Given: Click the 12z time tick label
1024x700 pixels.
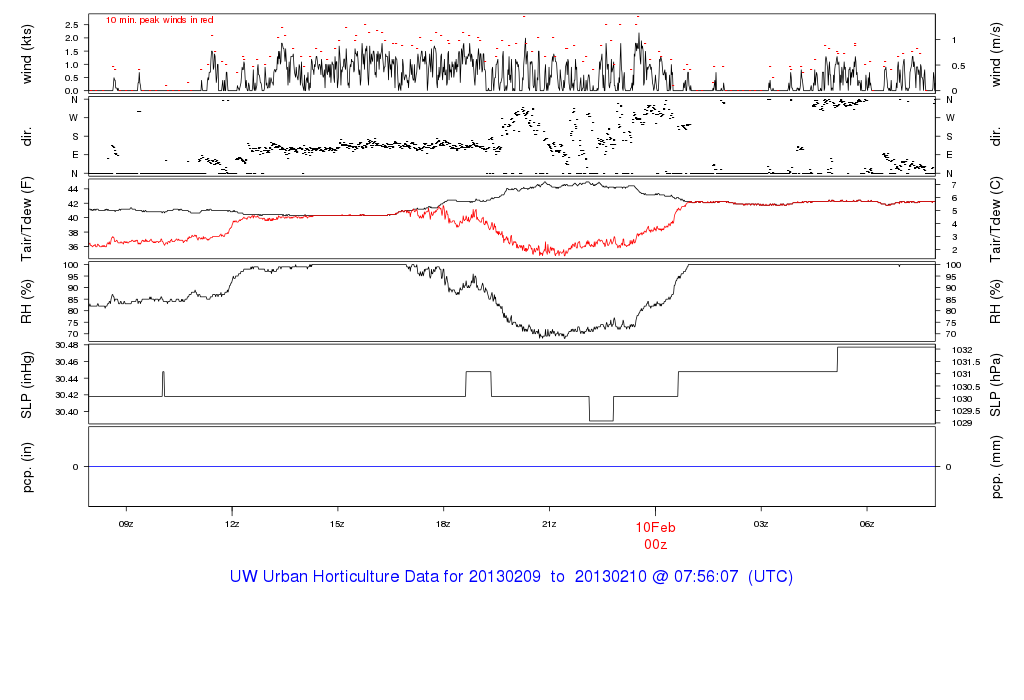Looking at the screenshot, I should coord(232,524).
